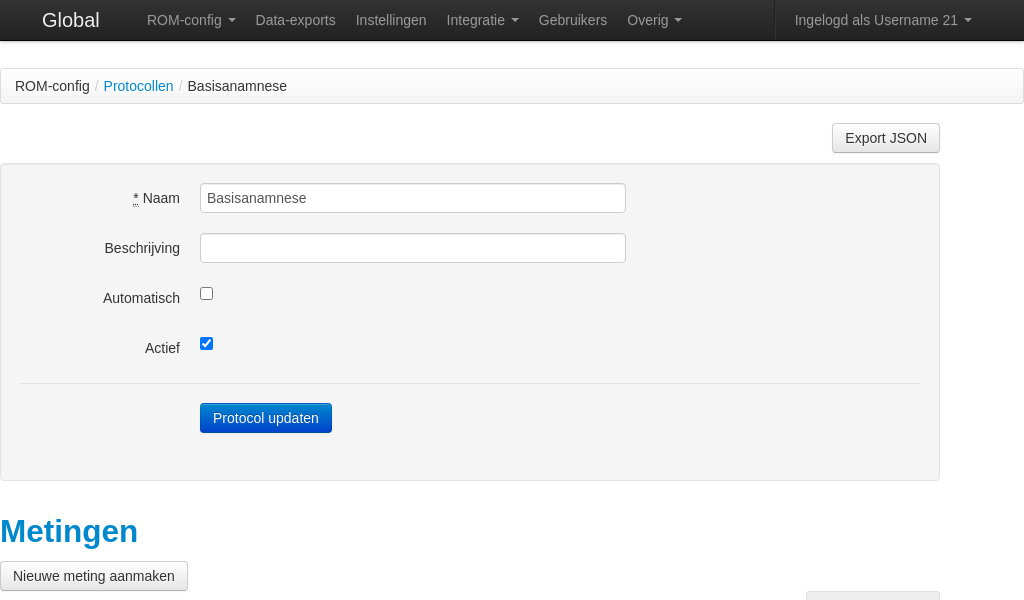Navigate to Gebruikers page

tap(572, 20)
